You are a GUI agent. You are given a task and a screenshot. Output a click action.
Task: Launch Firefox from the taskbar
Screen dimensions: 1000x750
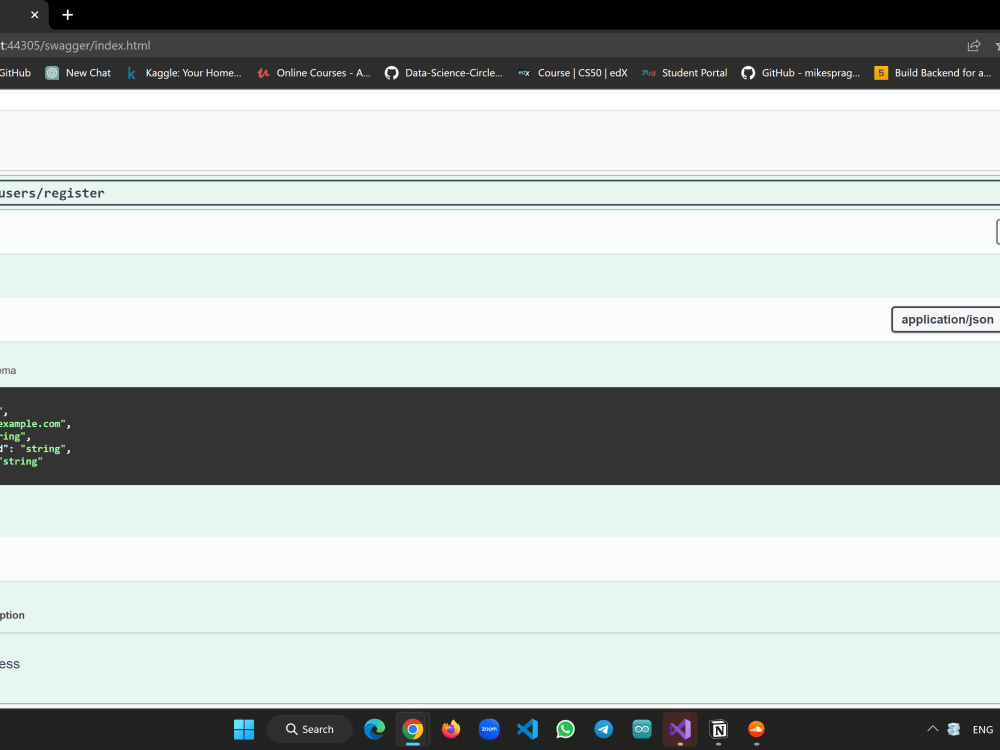[x=451, y=729]
